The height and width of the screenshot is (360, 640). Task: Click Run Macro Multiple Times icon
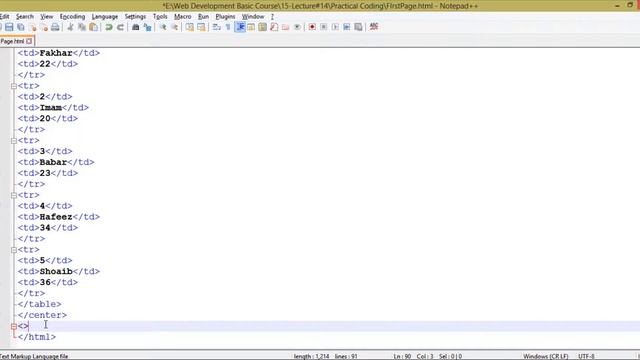(x=347, y=27)
